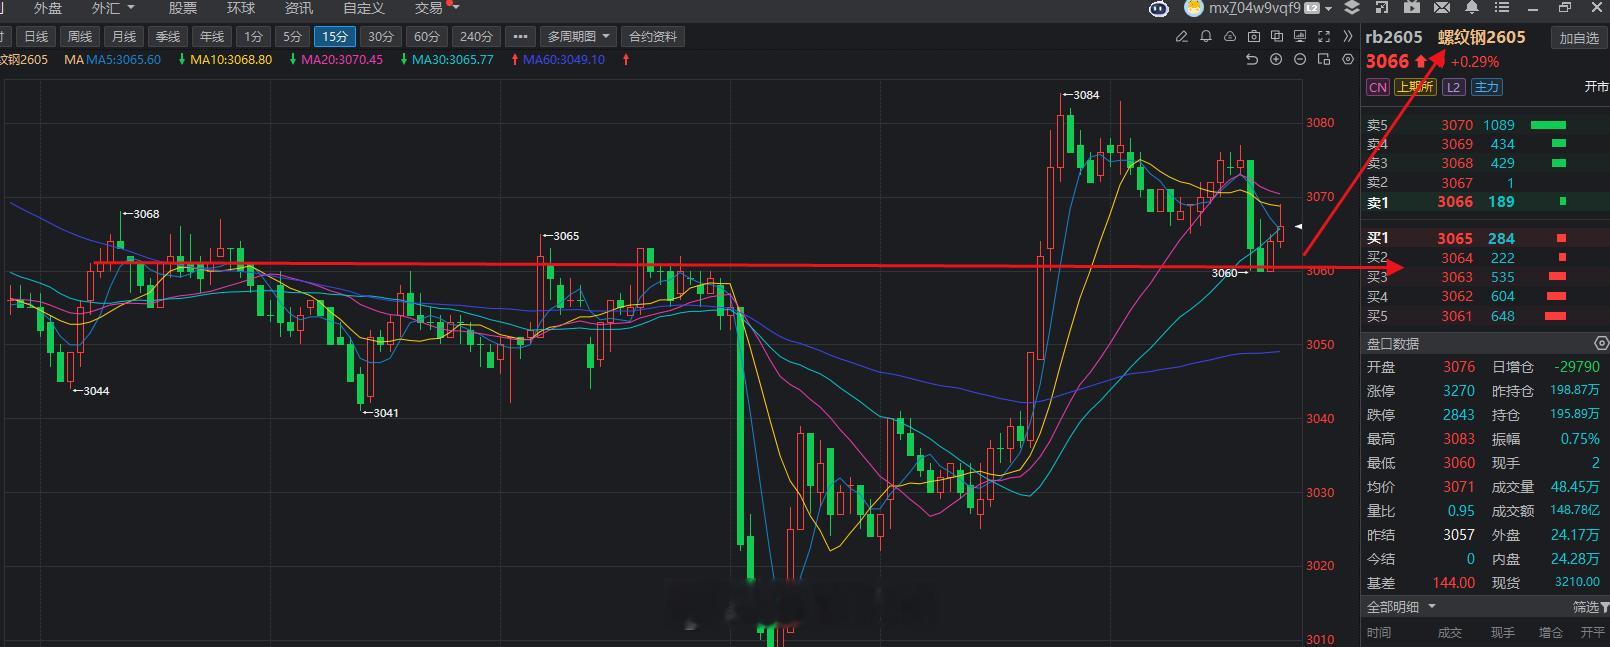Switch to 月线 monthly period
The image size is (1610, 647).
pyautogui.click(x=123, y=36)
